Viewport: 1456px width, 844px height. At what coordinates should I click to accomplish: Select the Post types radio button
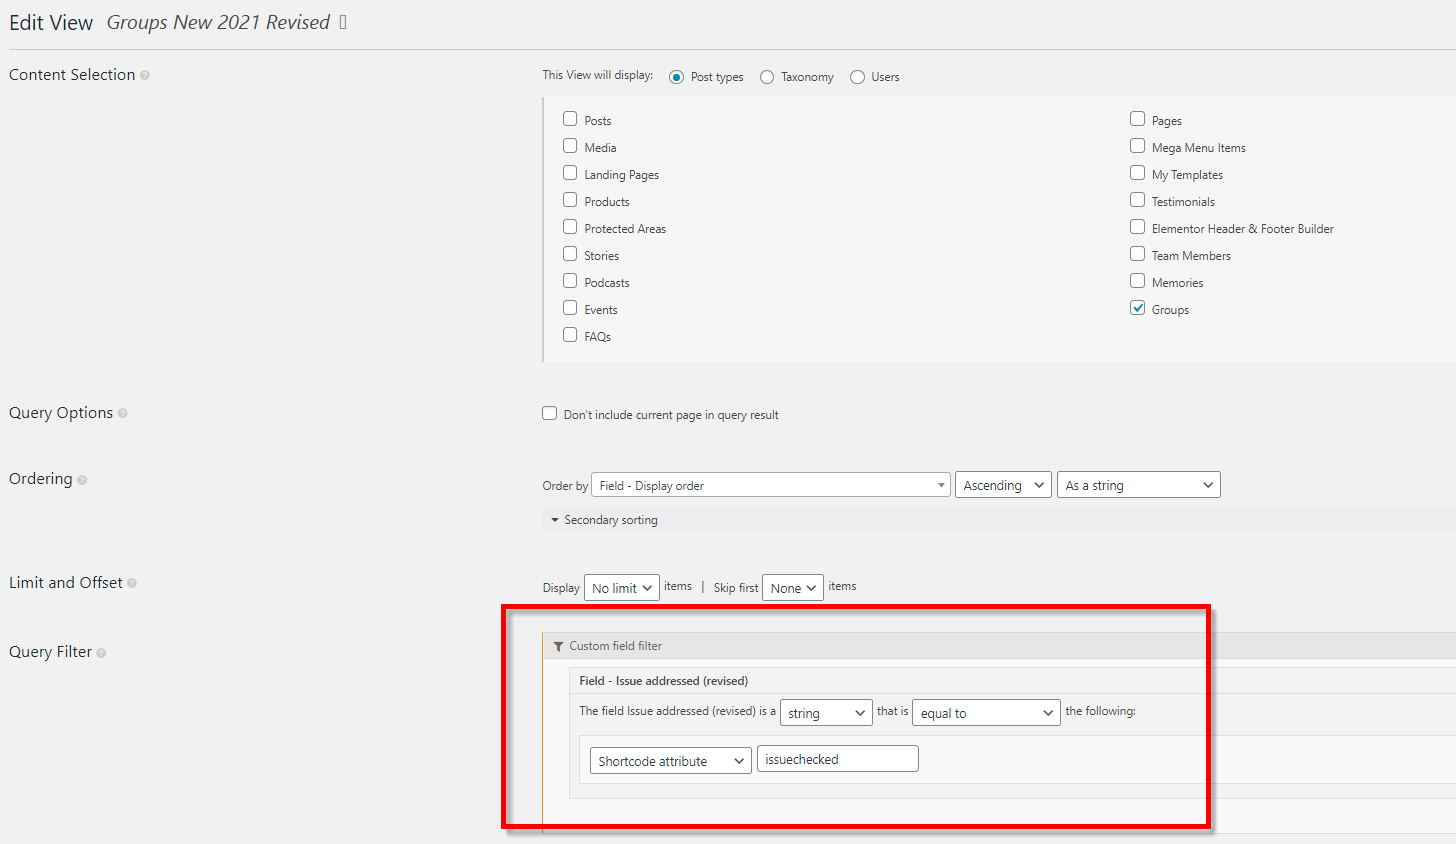point(677,77)
